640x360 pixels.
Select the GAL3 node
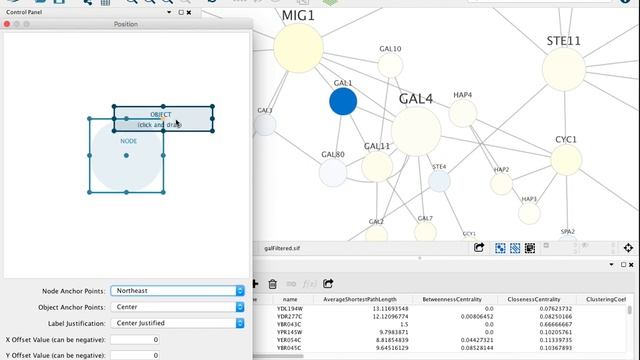(x=265, y=125)
